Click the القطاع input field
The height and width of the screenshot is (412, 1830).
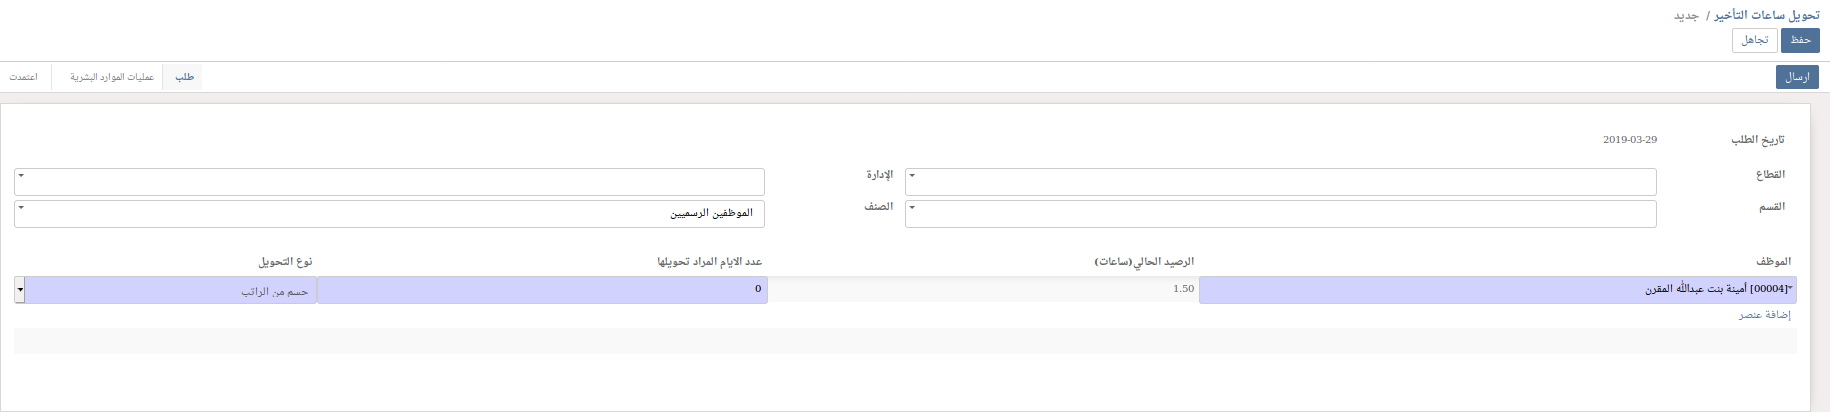(x=1280, y=182)
